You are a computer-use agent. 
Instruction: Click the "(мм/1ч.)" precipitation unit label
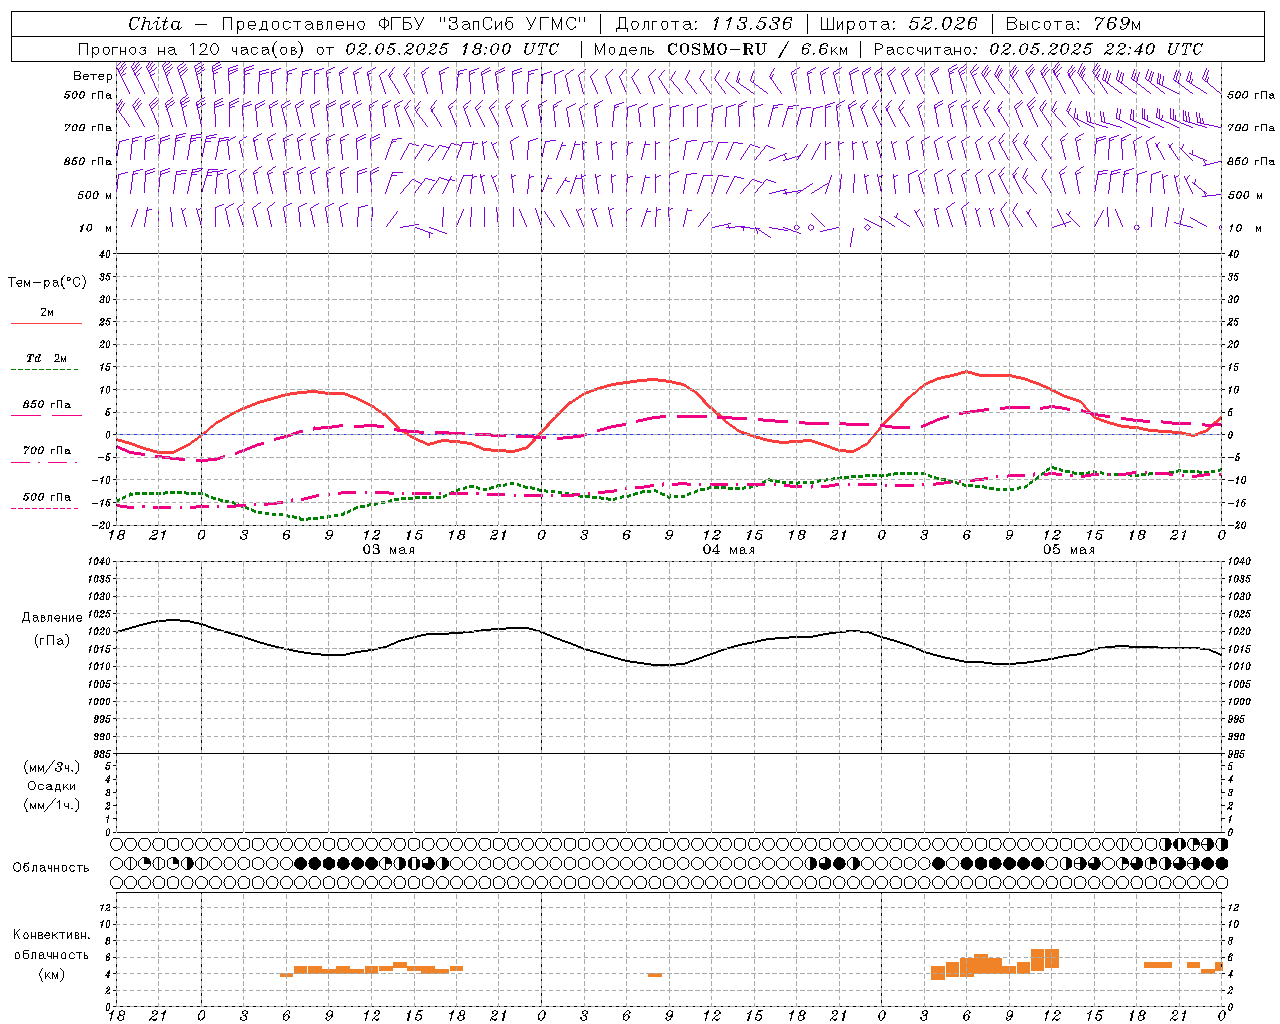coord(52,805)
